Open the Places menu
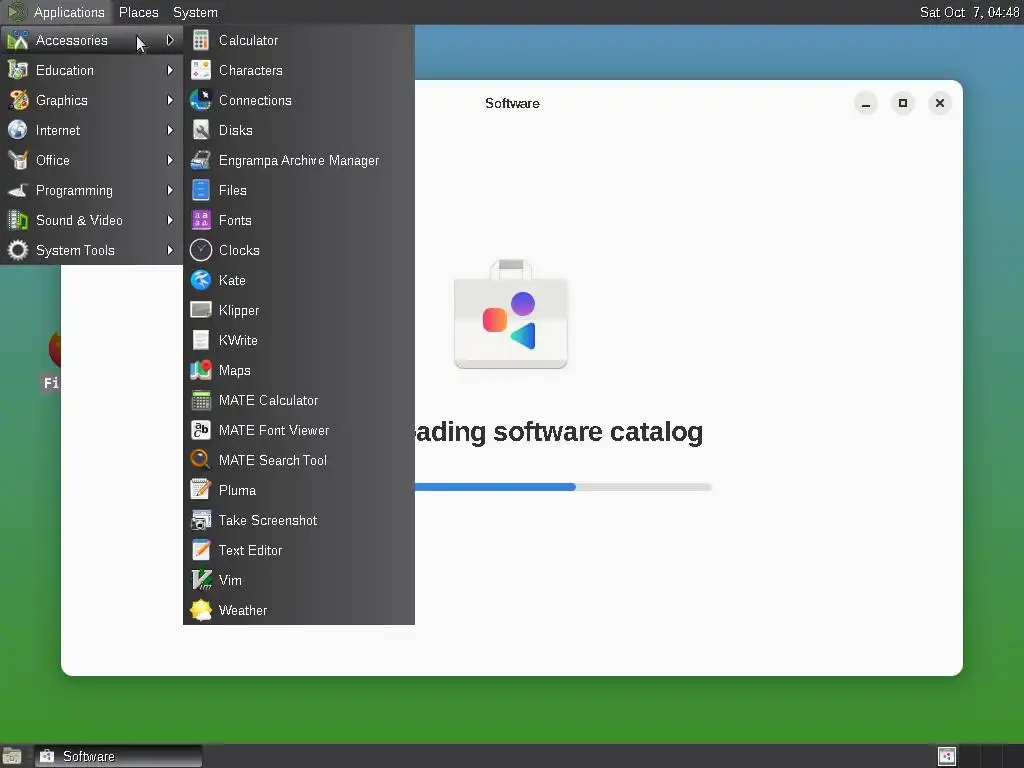The image size is (1024, 768). 138,12
